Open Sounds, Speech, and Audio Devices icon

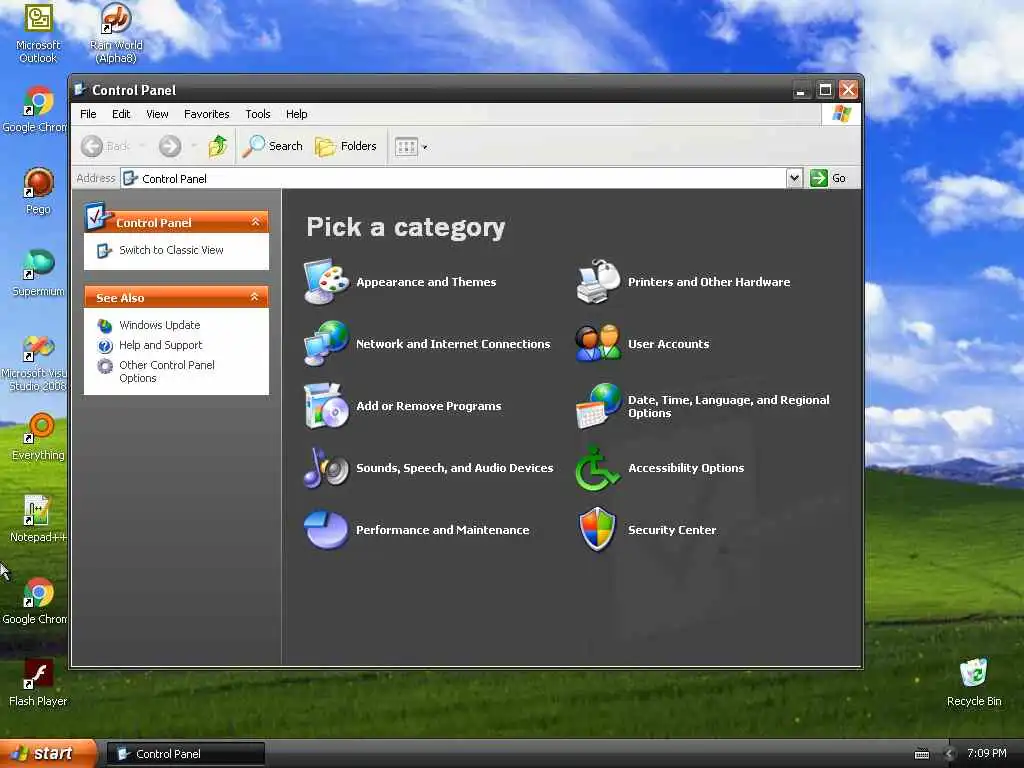click(x=326, y=468)
